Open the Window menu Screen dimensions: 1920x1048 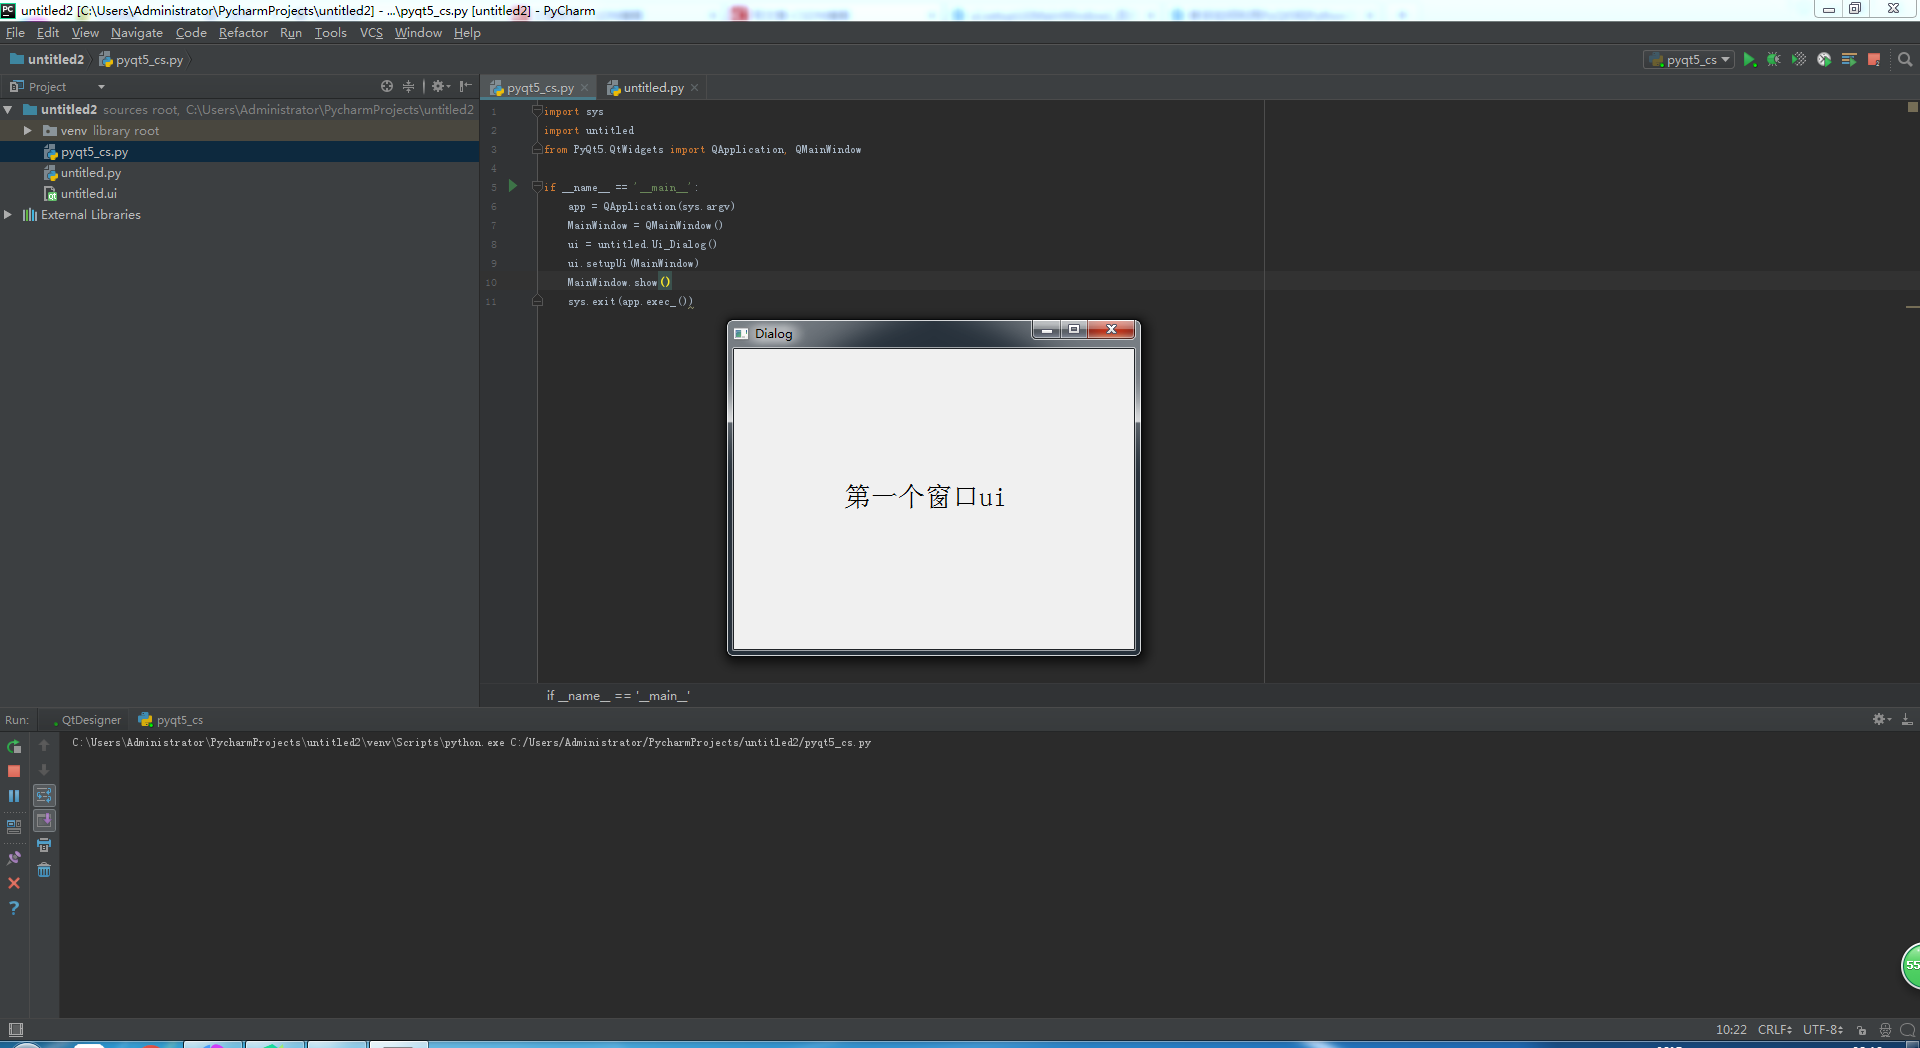click(x=418, y=33)
